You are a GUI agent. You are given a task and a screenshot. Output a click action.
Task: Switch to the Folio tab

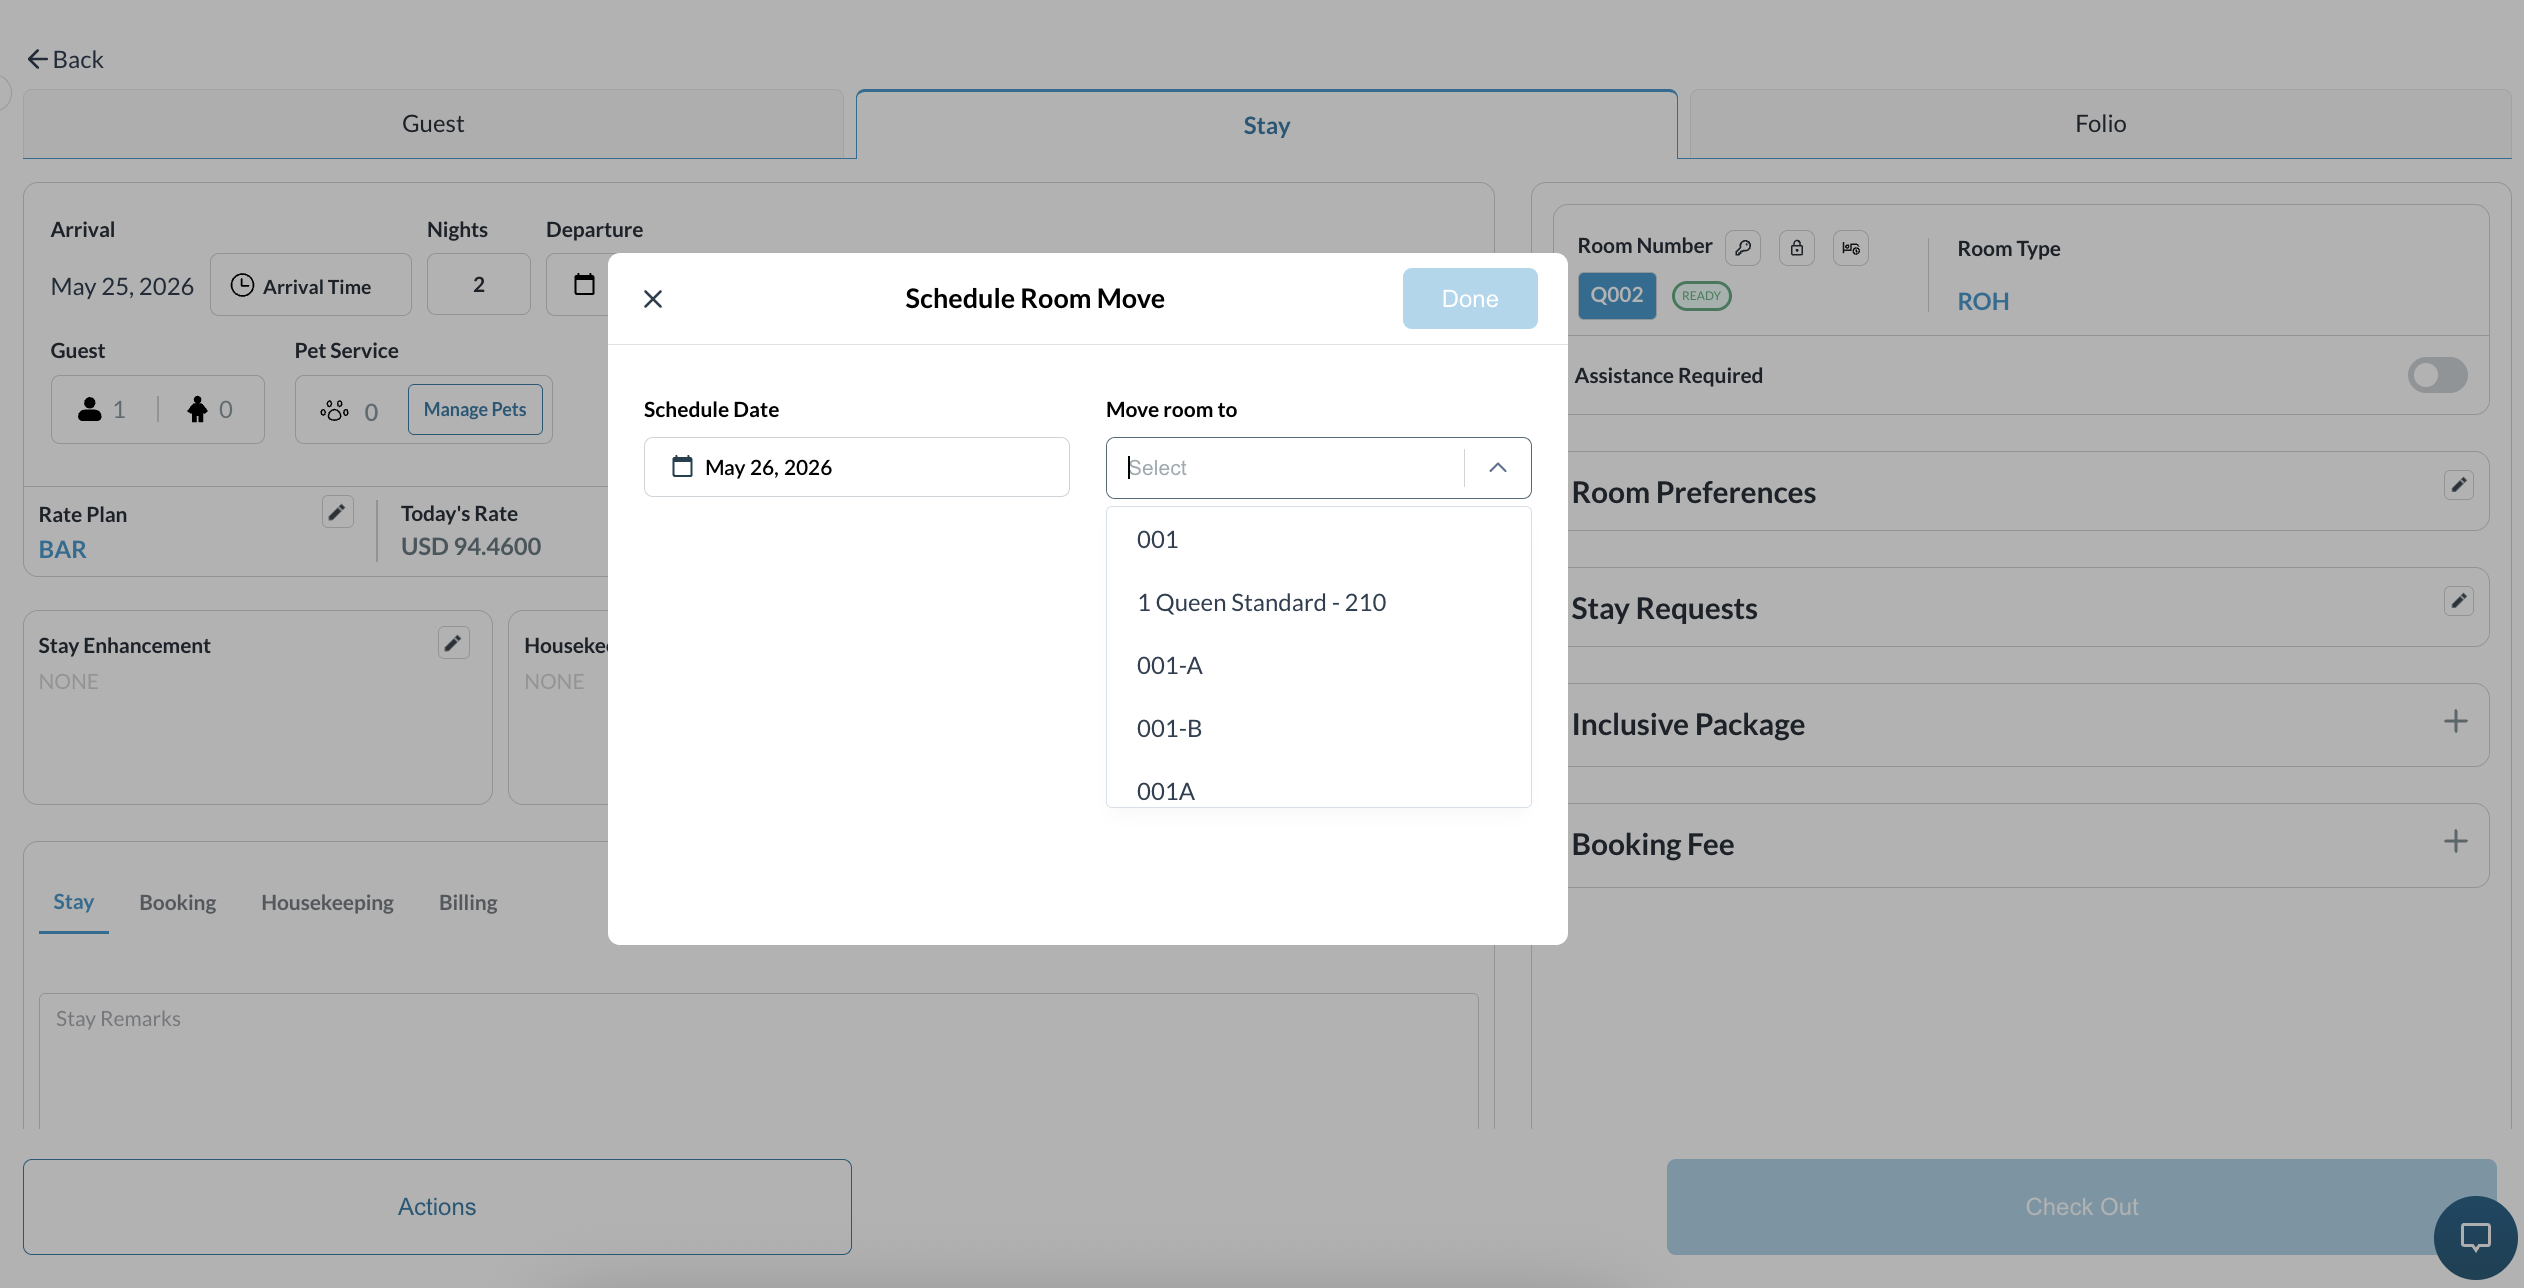pyautogui.click(x=2100, y=123)
